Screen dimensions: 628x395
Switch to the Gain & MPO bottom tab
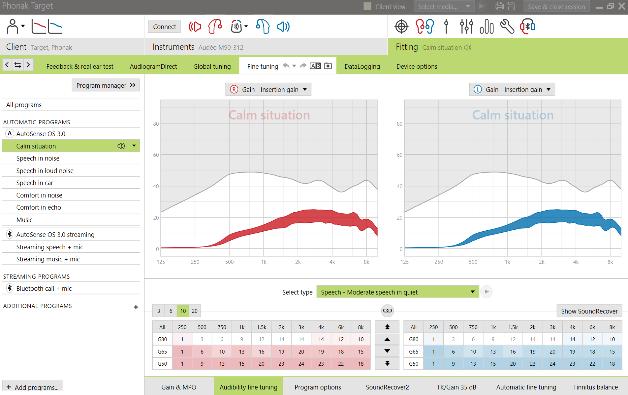pos(179,387)
